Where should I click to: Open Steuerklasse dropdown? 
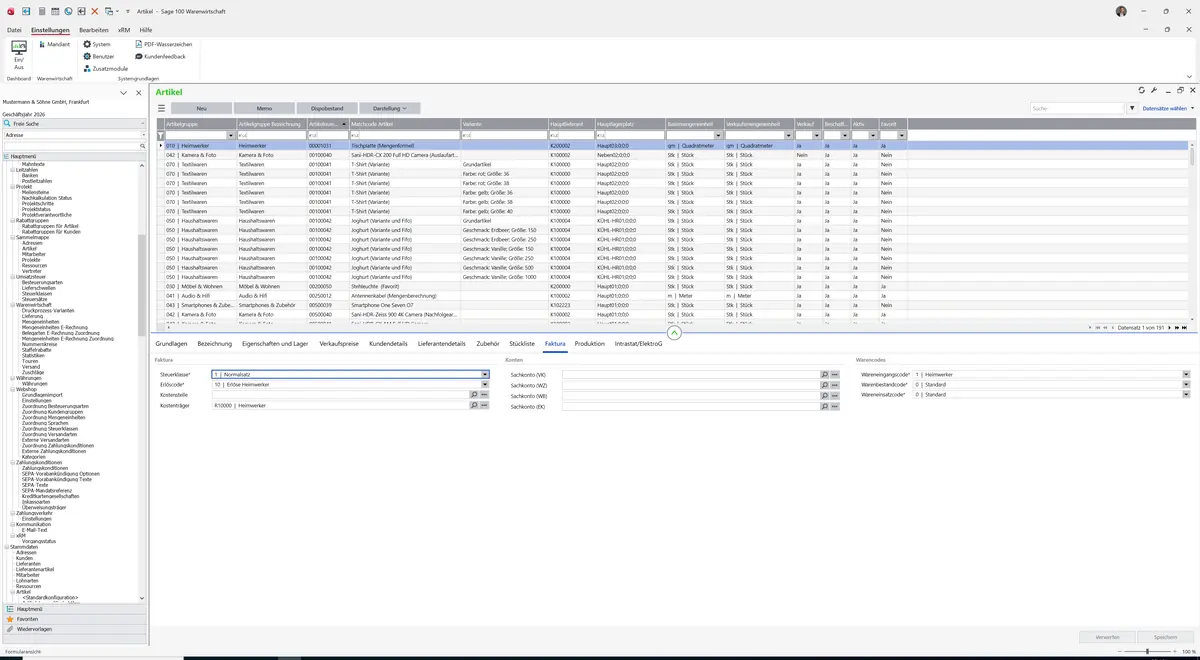click(x=485, y=374)
